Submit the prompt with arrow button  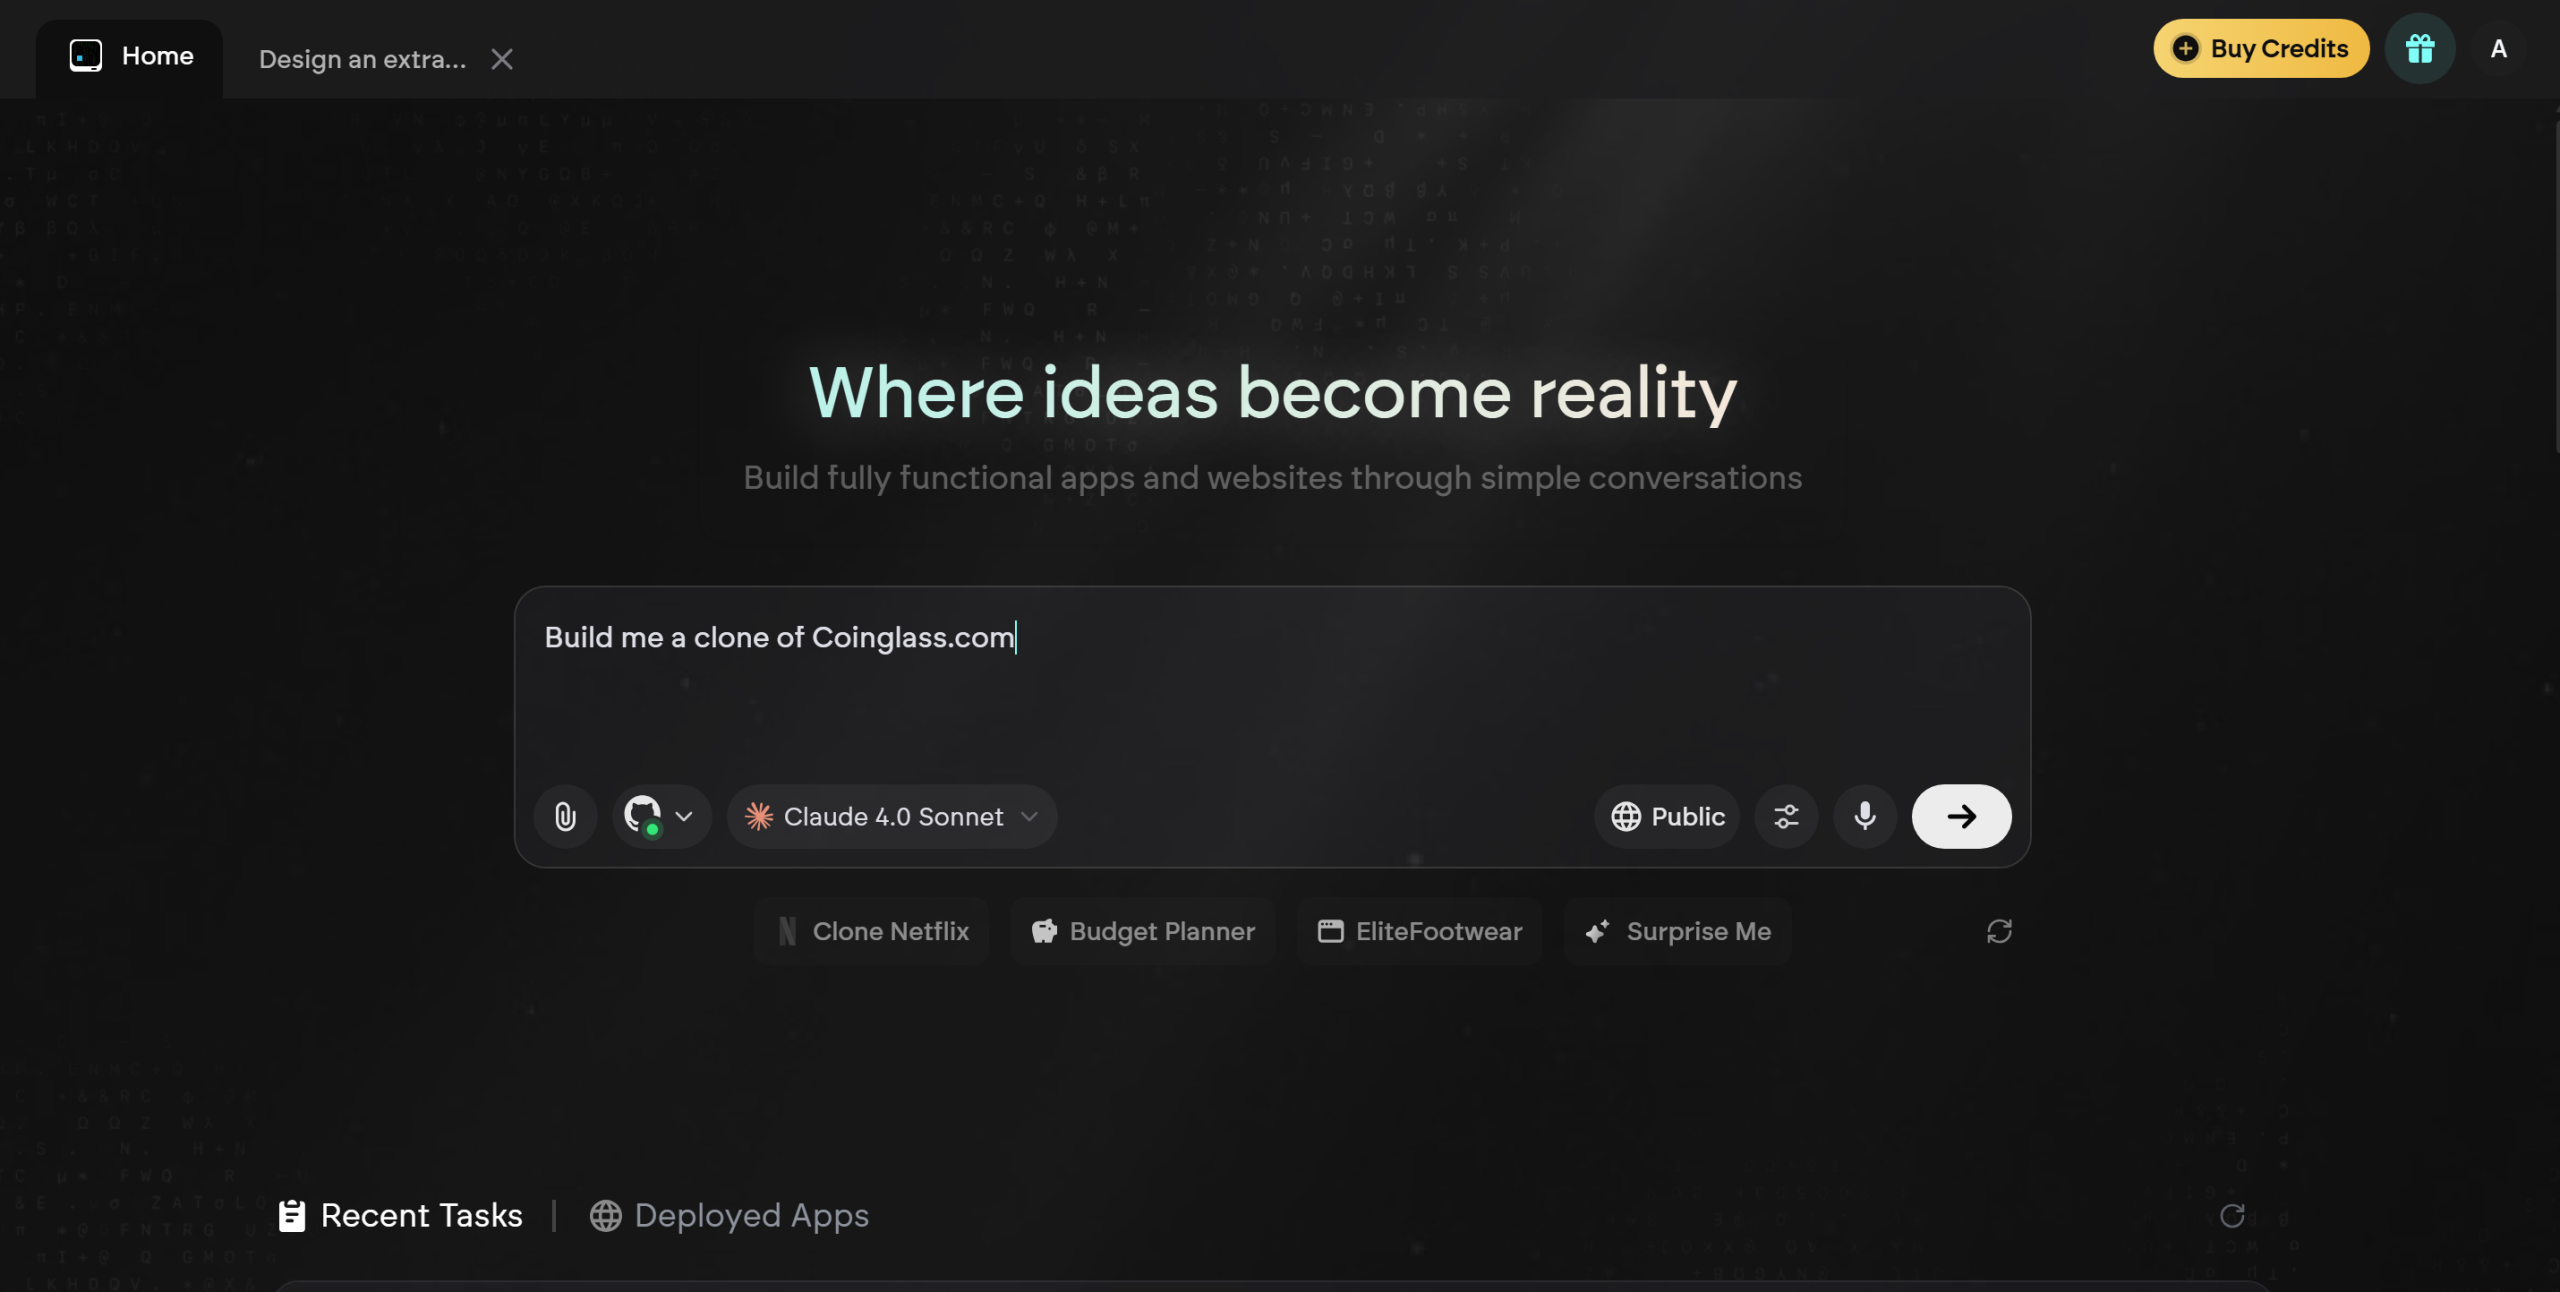[1960, 817]
